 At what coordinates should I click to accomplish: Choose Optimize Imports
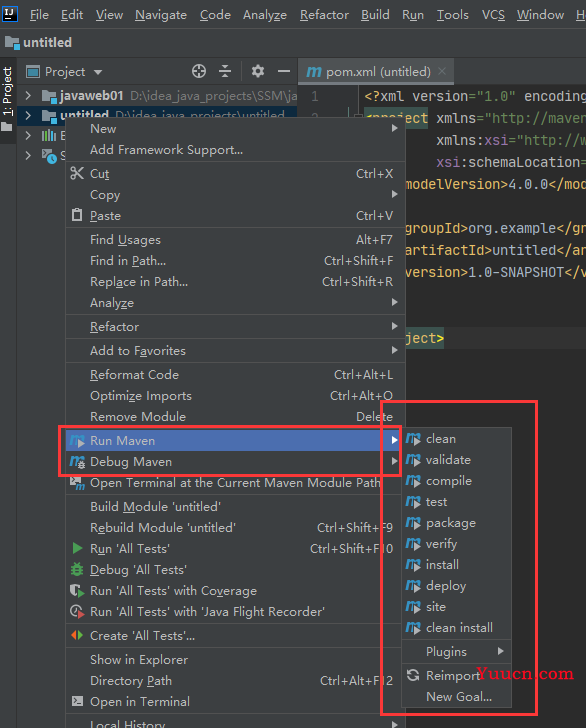click(236, 396)
